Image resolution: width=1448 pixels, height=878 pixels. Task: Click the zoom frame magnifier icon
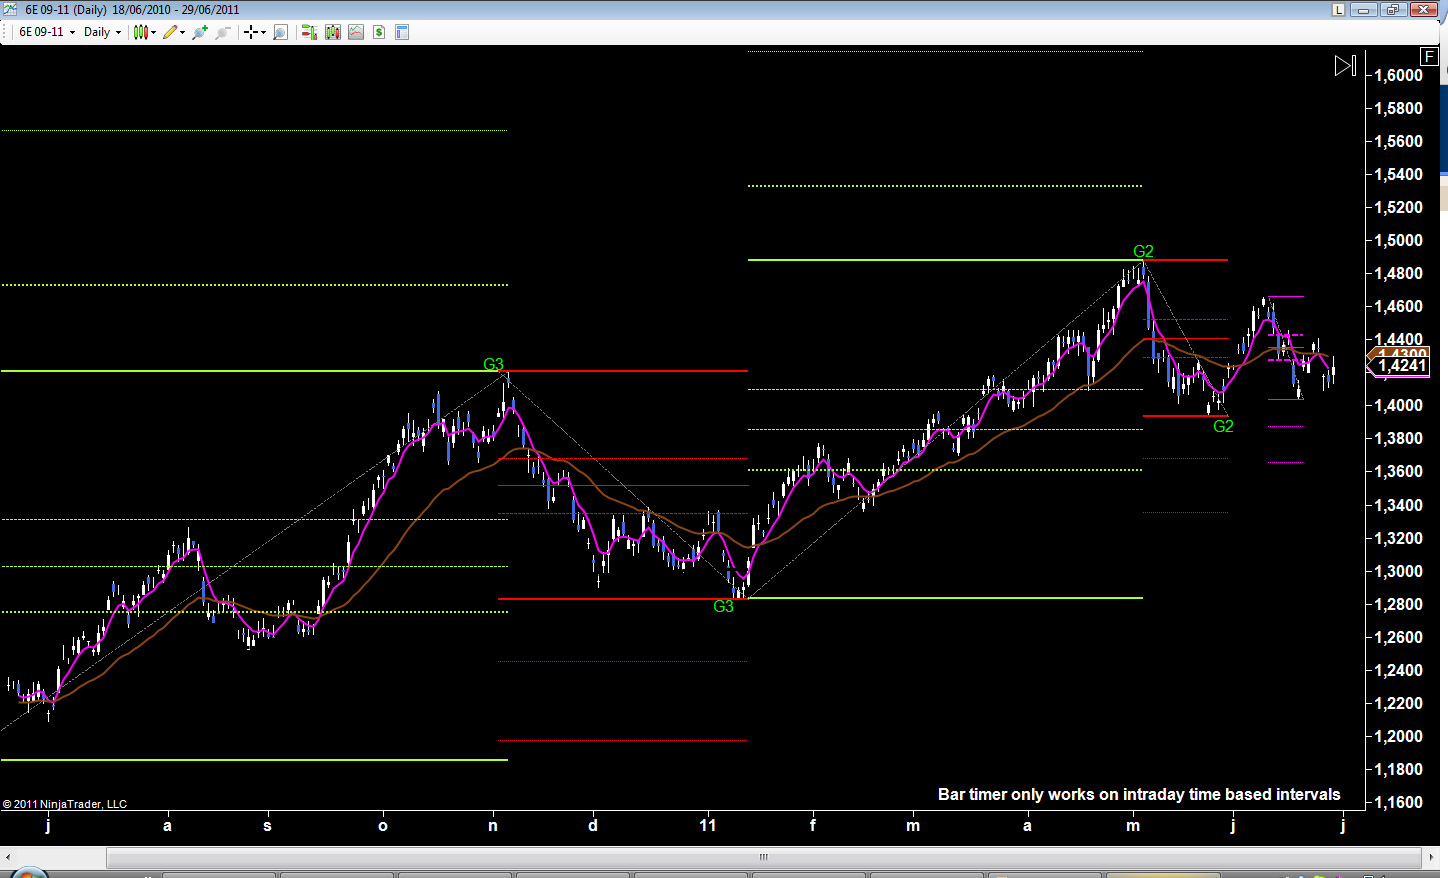click(x=280, y=32)
